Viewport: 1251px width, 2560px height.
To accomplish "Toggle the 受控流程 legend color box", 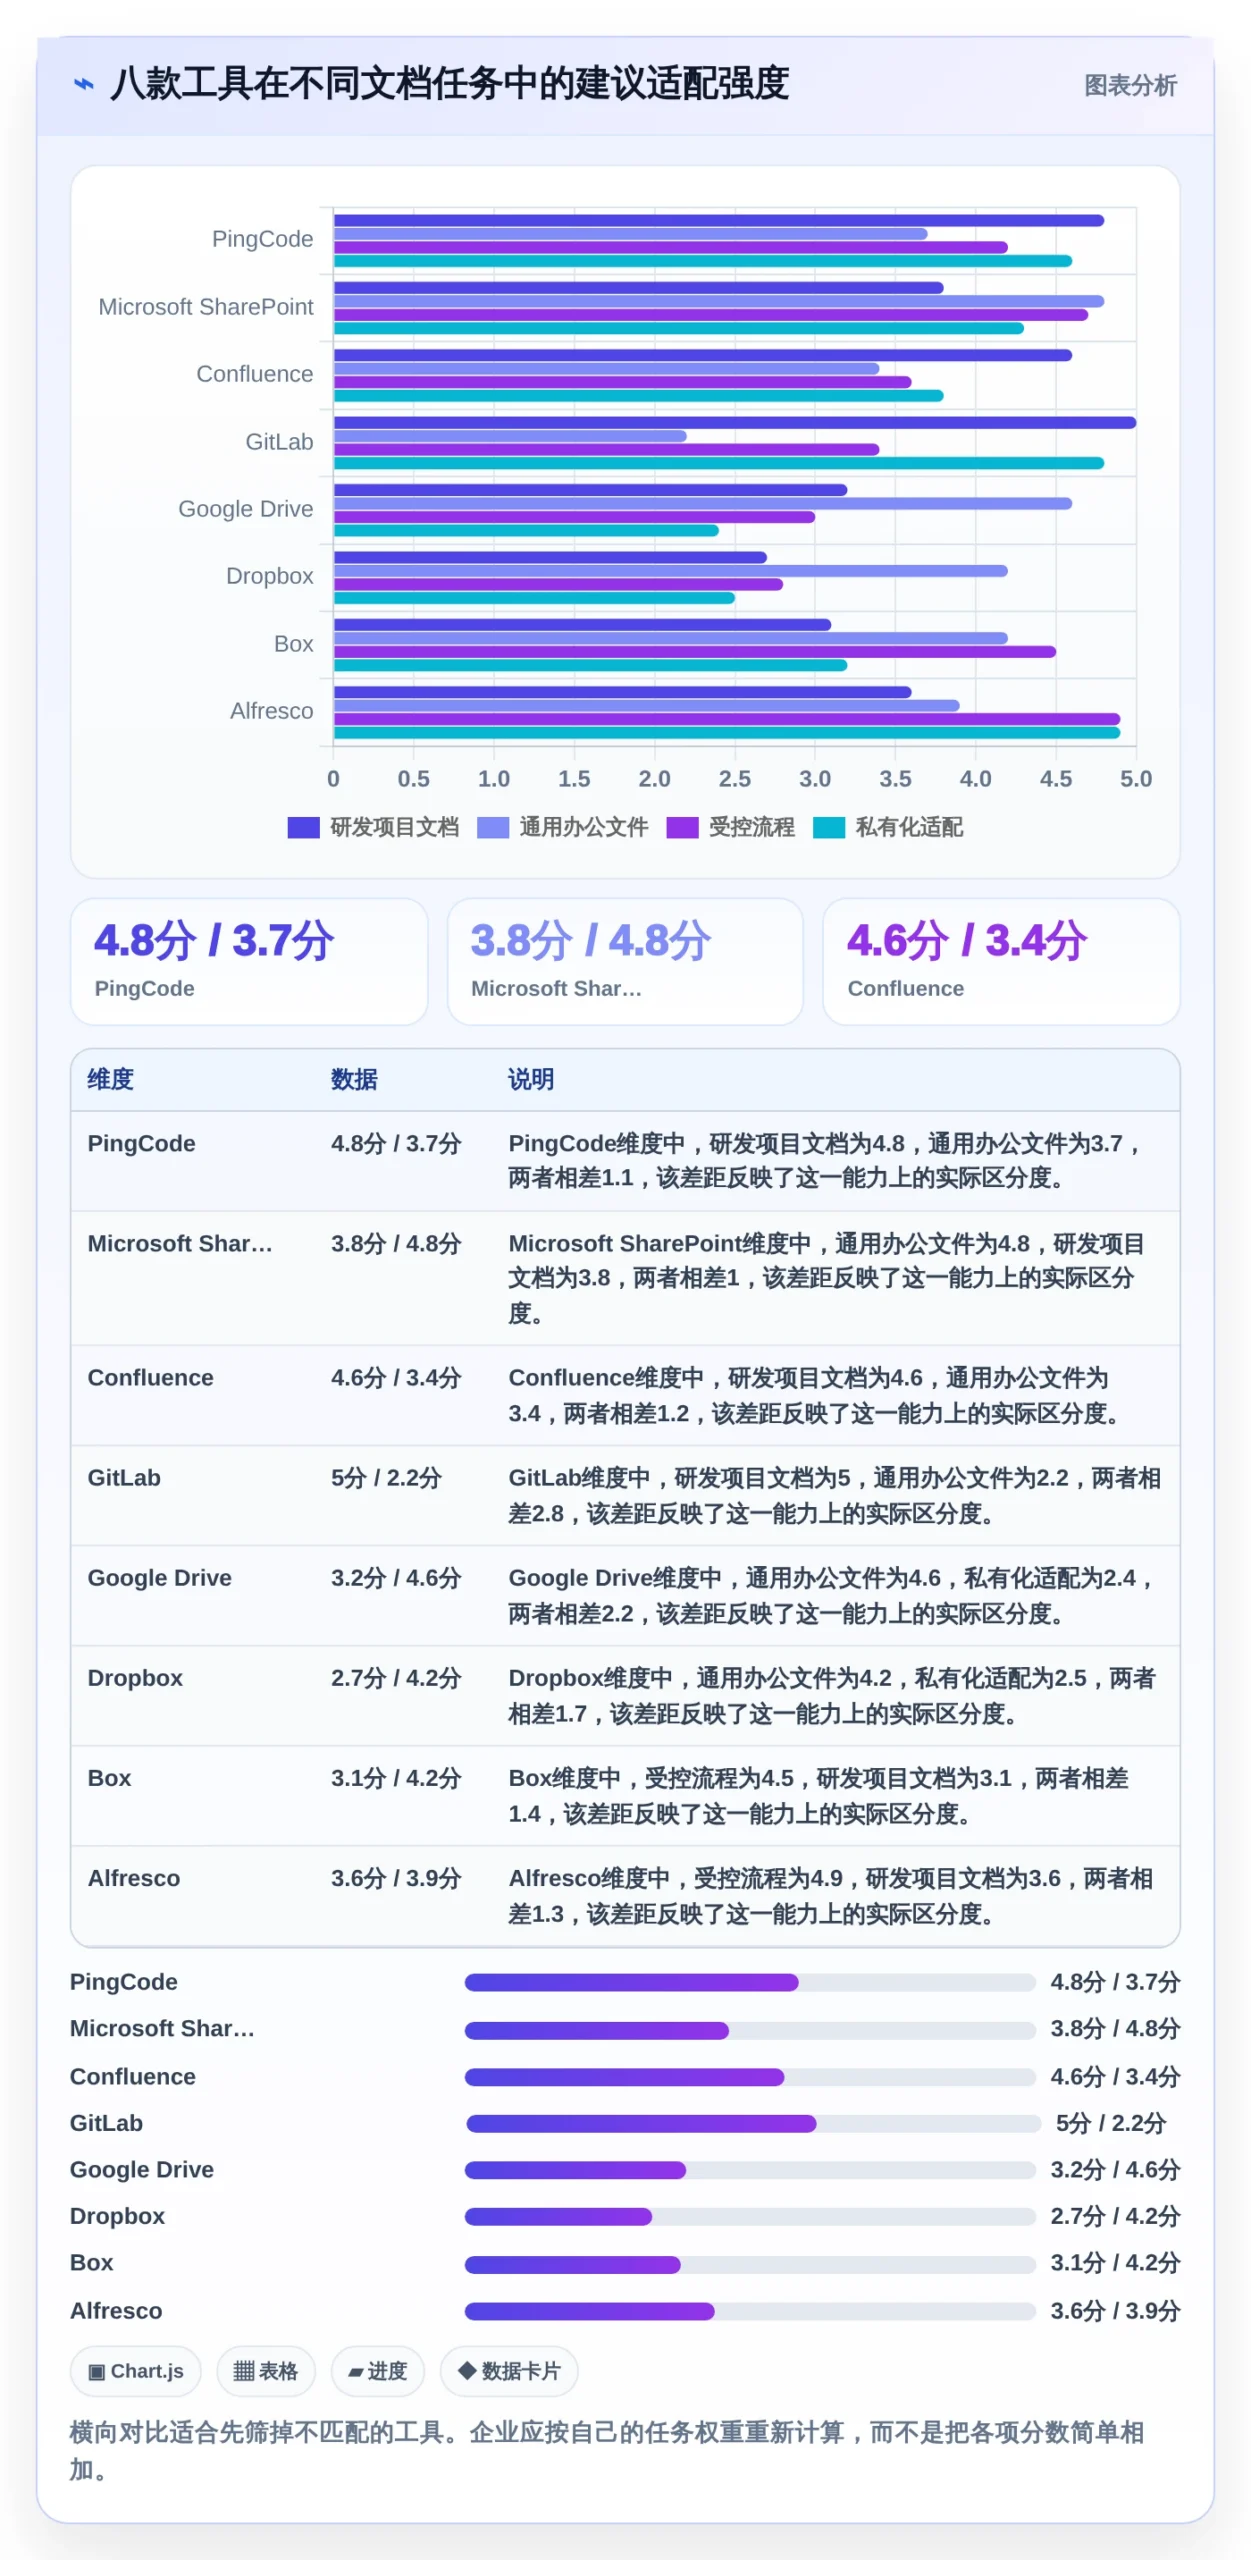I will point(682,827).
